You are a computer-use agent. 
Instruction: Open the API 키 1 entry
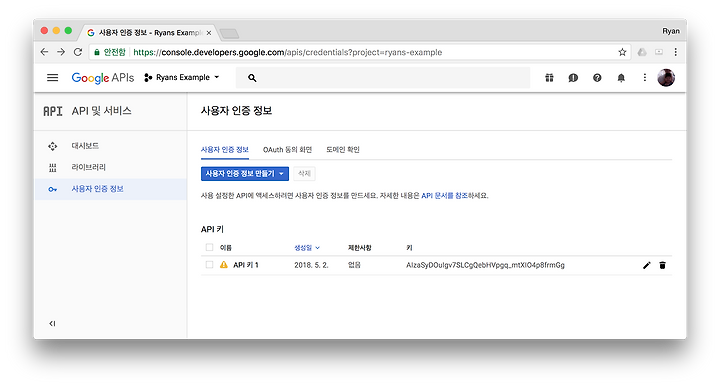(x=246, y=265)
